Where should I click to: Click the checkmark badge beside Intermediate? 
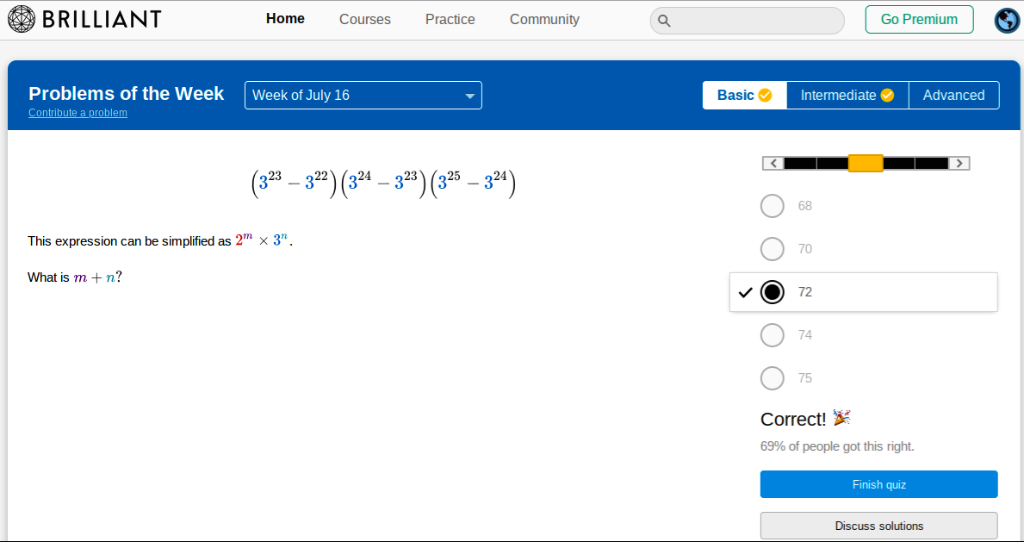point(886,95)
